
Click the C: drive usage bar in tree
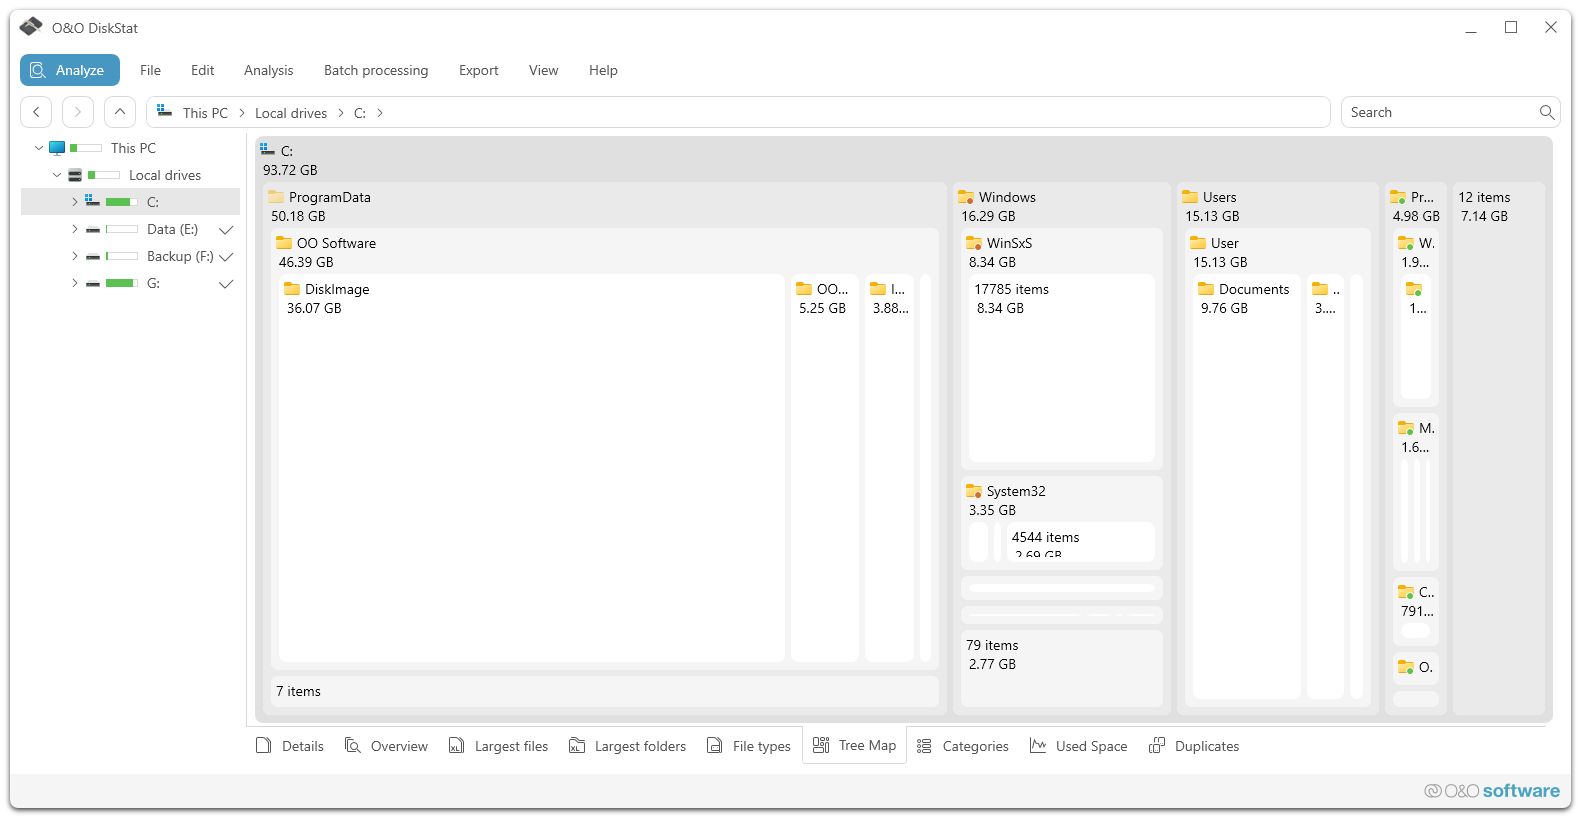tap(122, 202)
